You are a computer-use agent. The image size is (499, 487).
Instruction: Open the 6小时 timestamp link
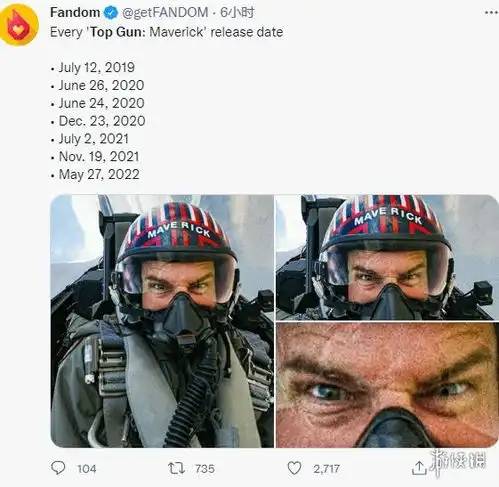pyautogui.click(x=237, y=13)
